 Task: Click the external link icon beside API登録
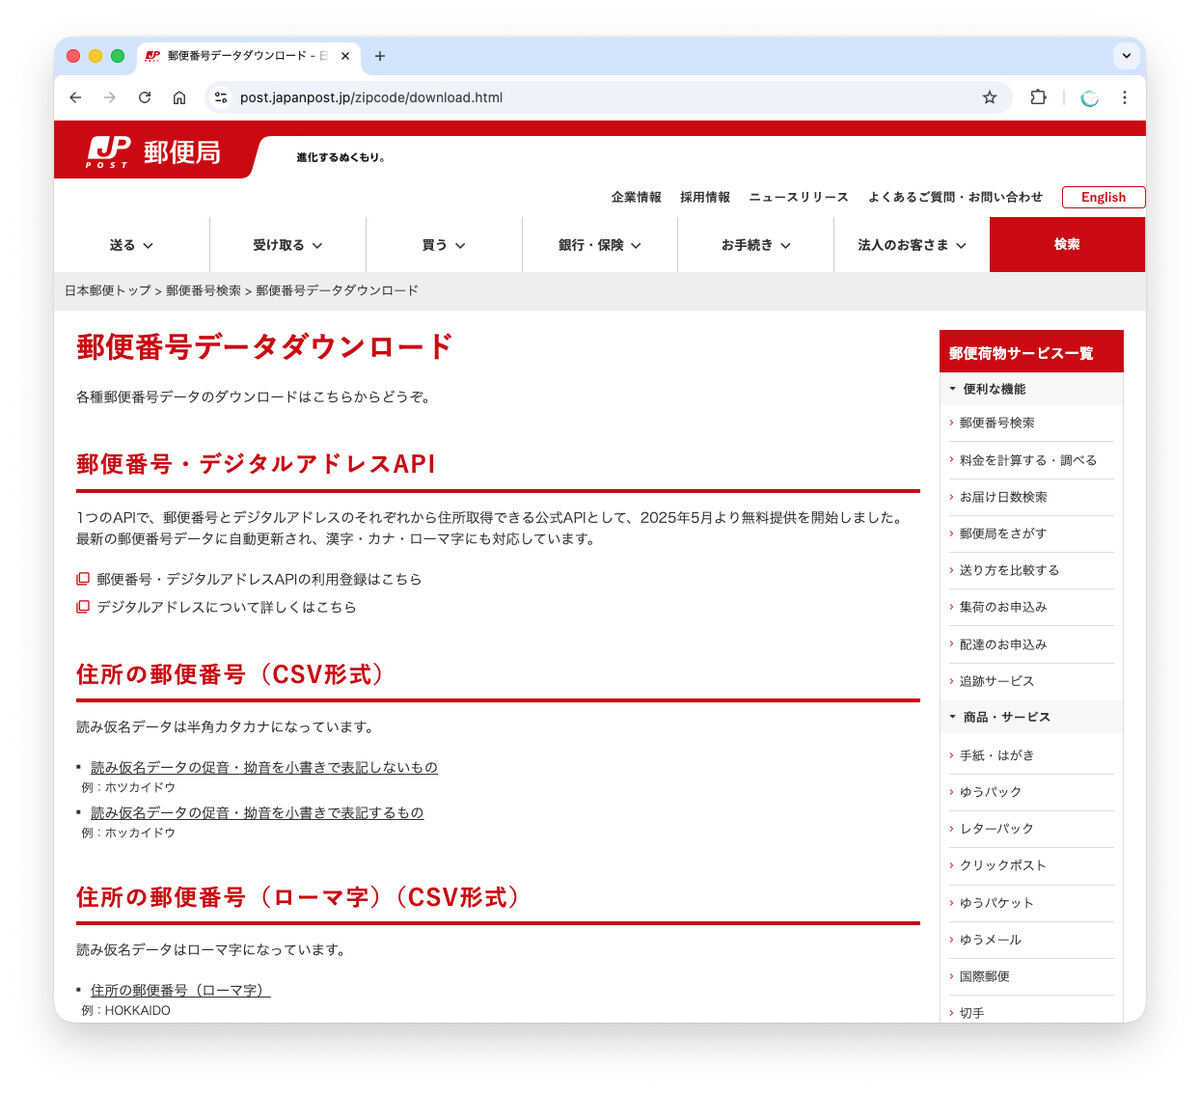click(x=82, y=578)
